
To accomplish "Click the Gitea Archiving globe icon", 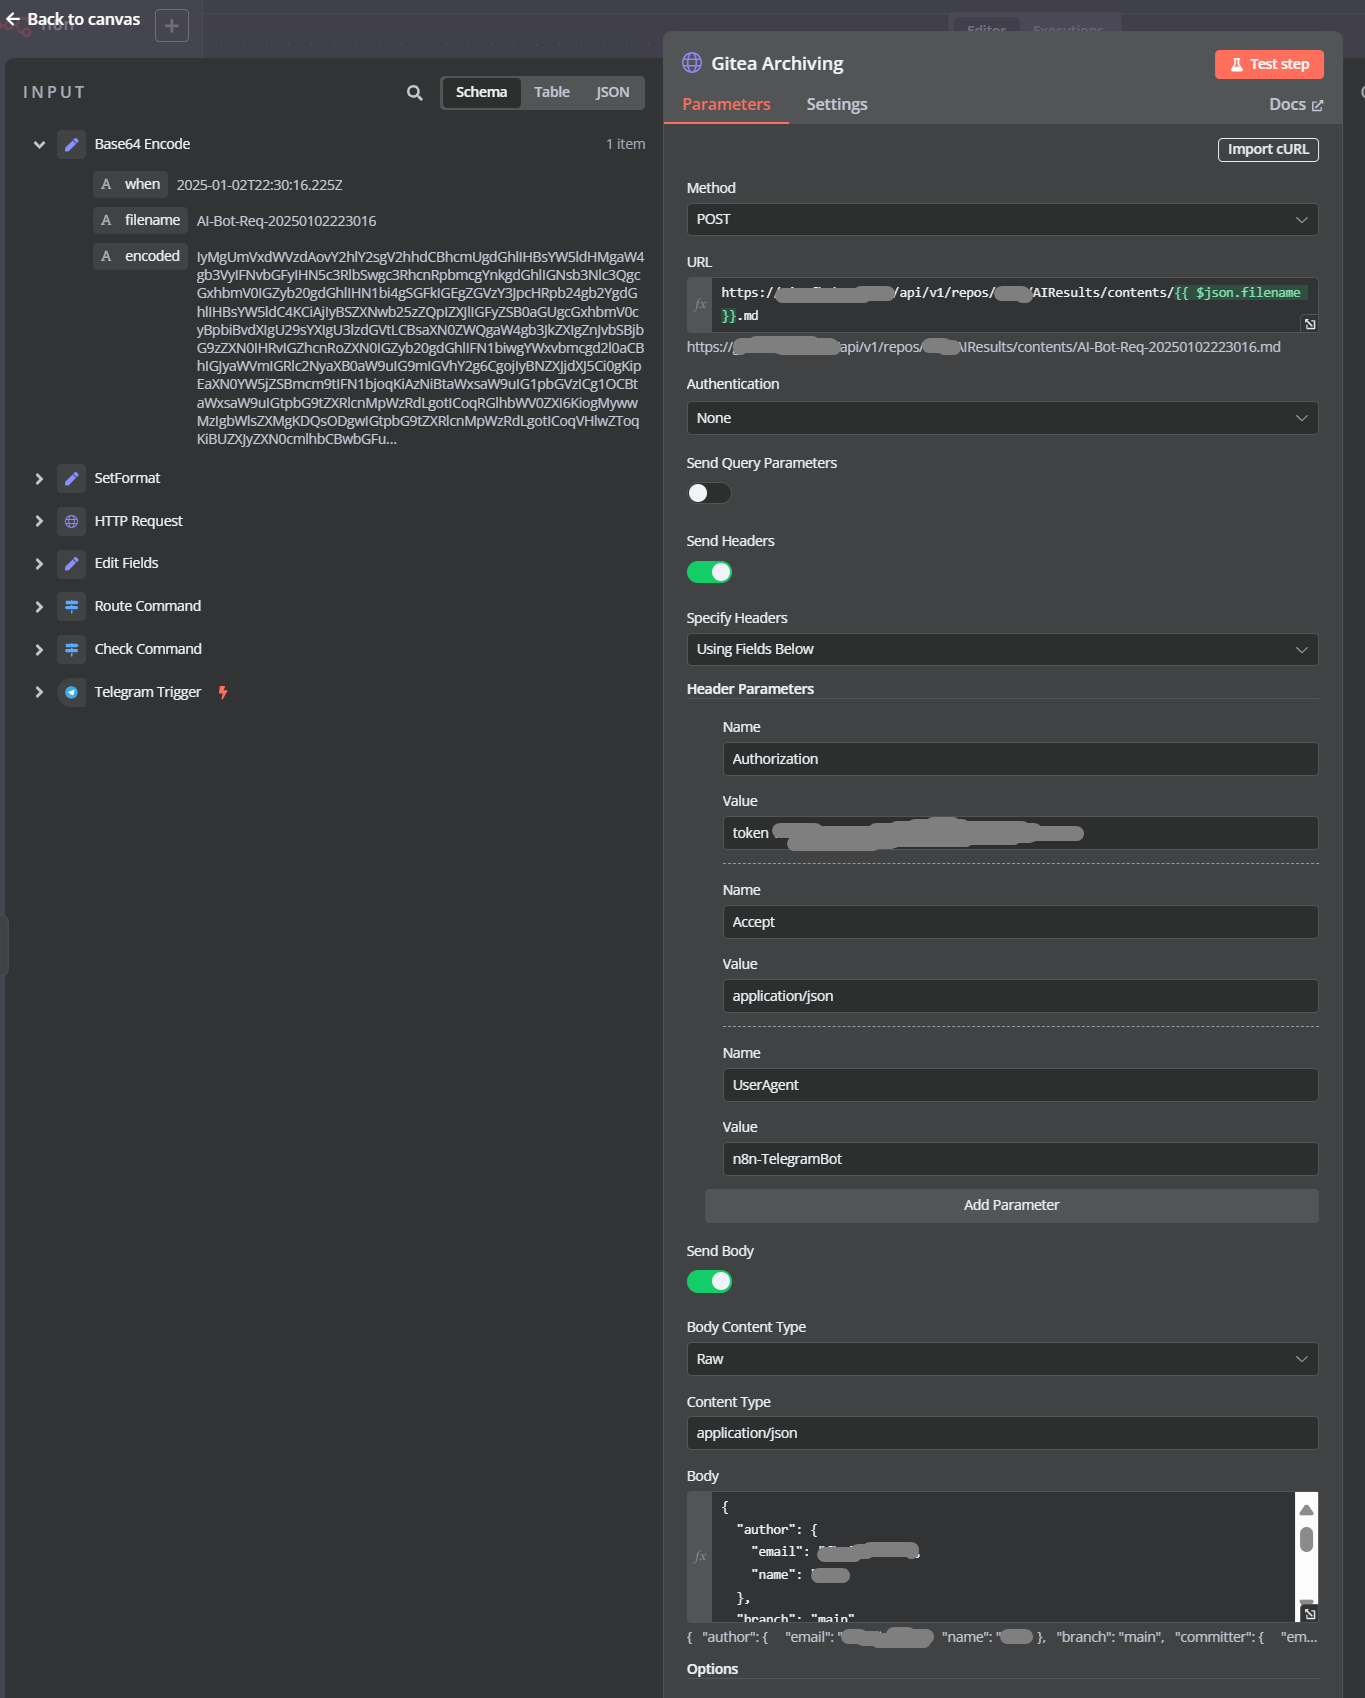I will [692, 63].
